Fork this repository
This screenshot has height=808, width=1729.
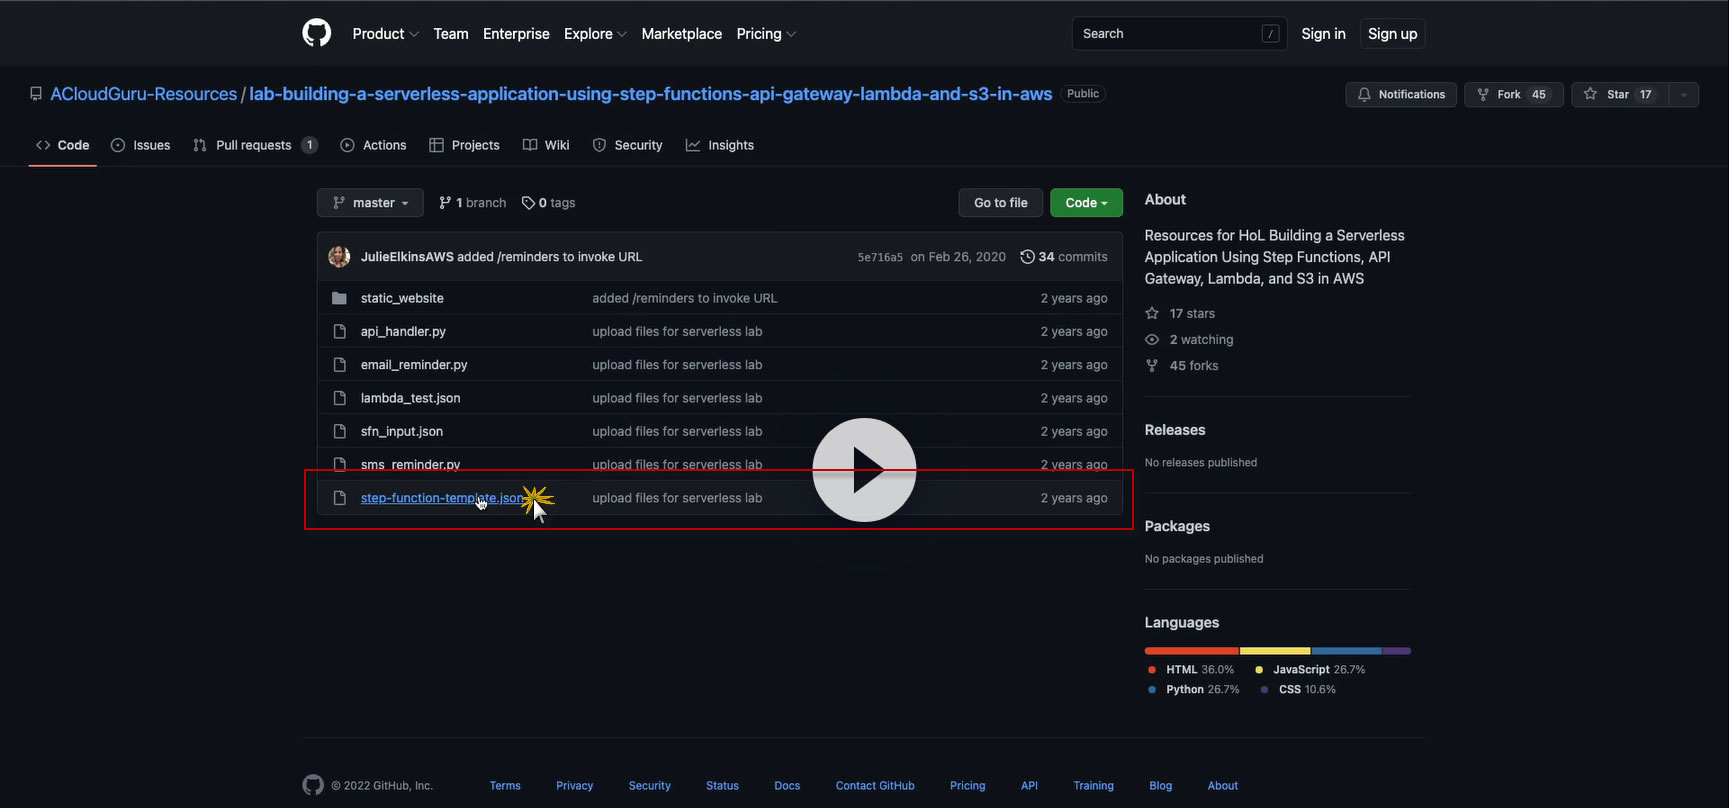1514,94
